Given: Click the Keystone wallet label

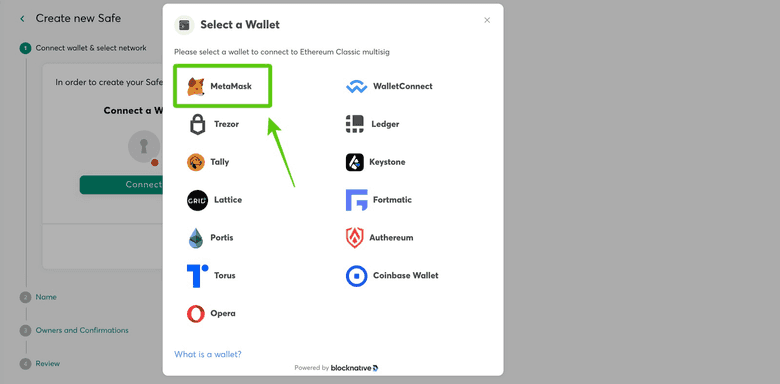Looking at the screenshot, I should 387,162.
